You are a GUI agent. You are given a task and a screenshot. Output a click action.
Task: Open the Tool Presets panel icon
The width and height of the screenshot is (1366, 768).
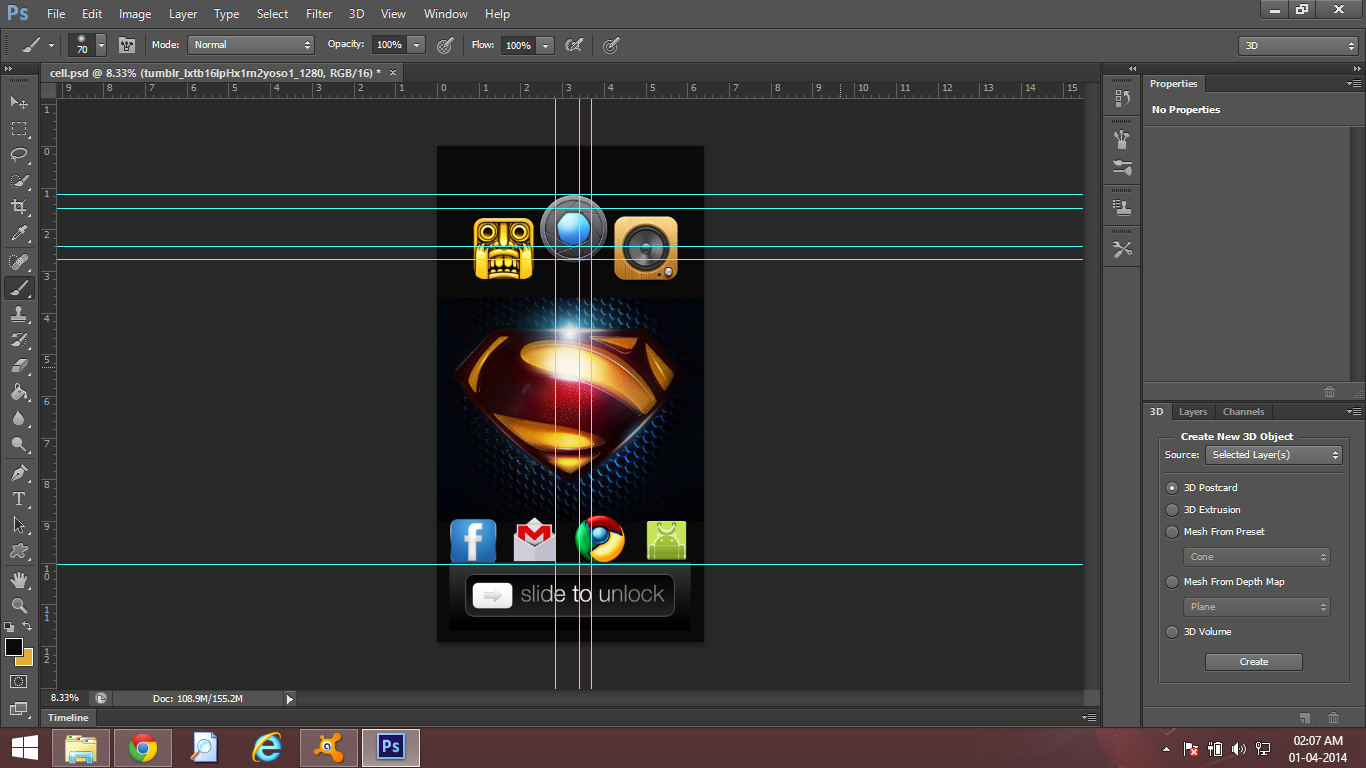(x=1122, y=249)
